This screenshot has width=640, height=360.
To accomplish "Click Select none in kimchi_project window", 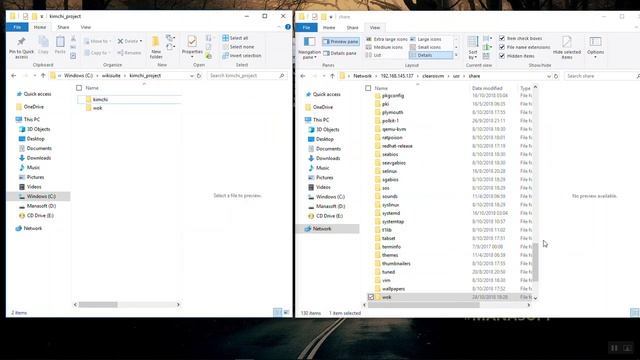I will coord(238,47).
